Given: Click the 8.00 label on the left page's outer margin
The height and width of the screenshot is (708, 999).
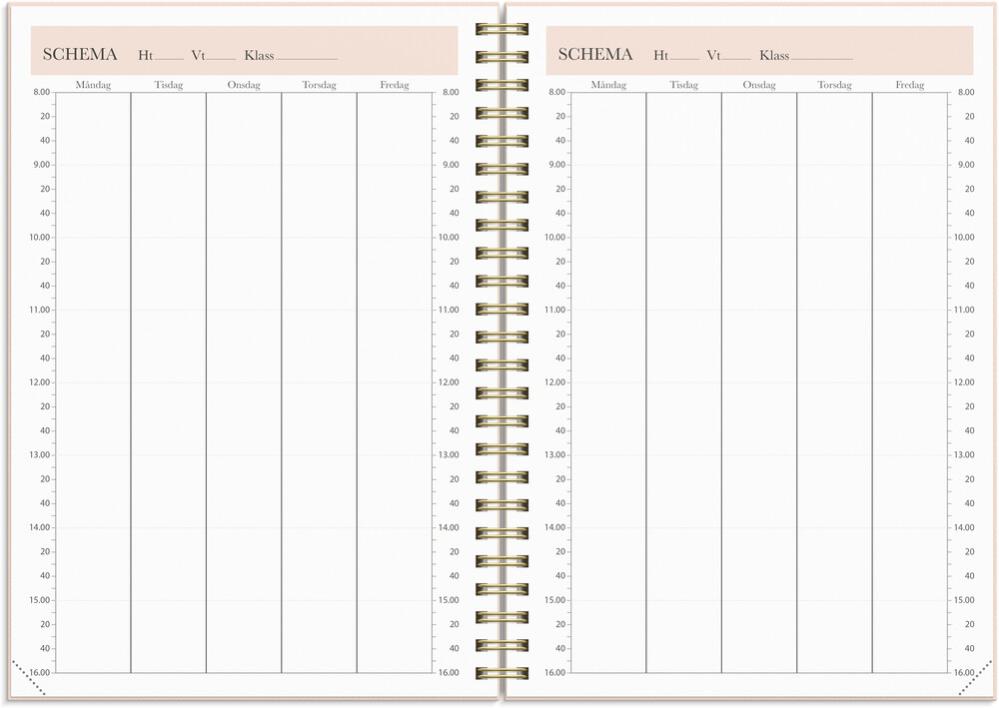Looking at the screenshot, I should click(x=41, y=92).
